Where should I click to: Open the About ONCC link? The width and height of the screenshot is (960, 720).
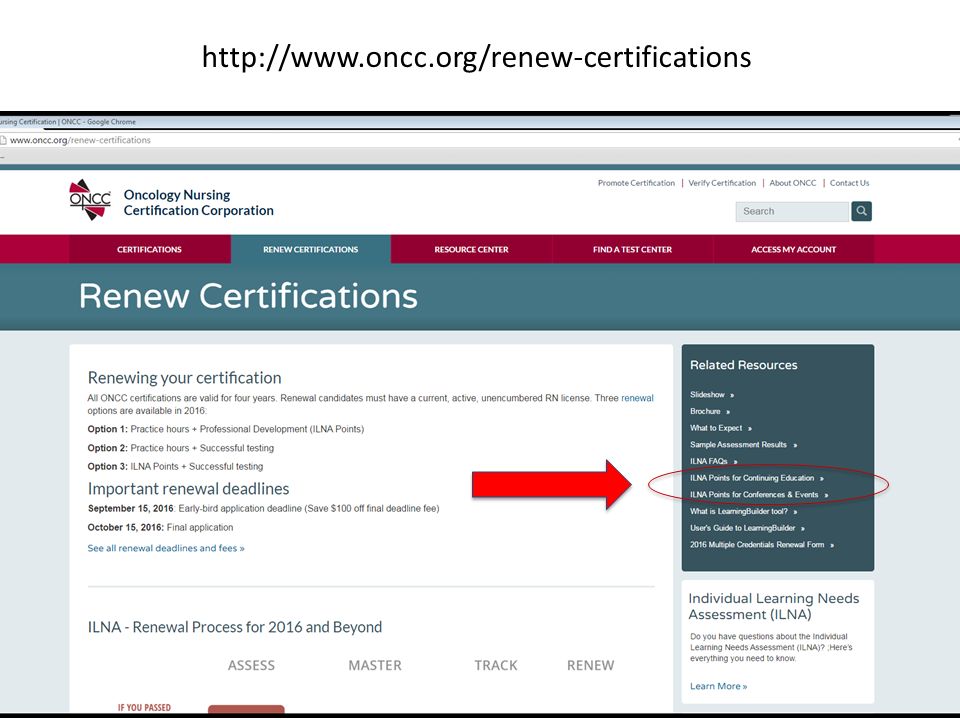click(x=793, y=183)
